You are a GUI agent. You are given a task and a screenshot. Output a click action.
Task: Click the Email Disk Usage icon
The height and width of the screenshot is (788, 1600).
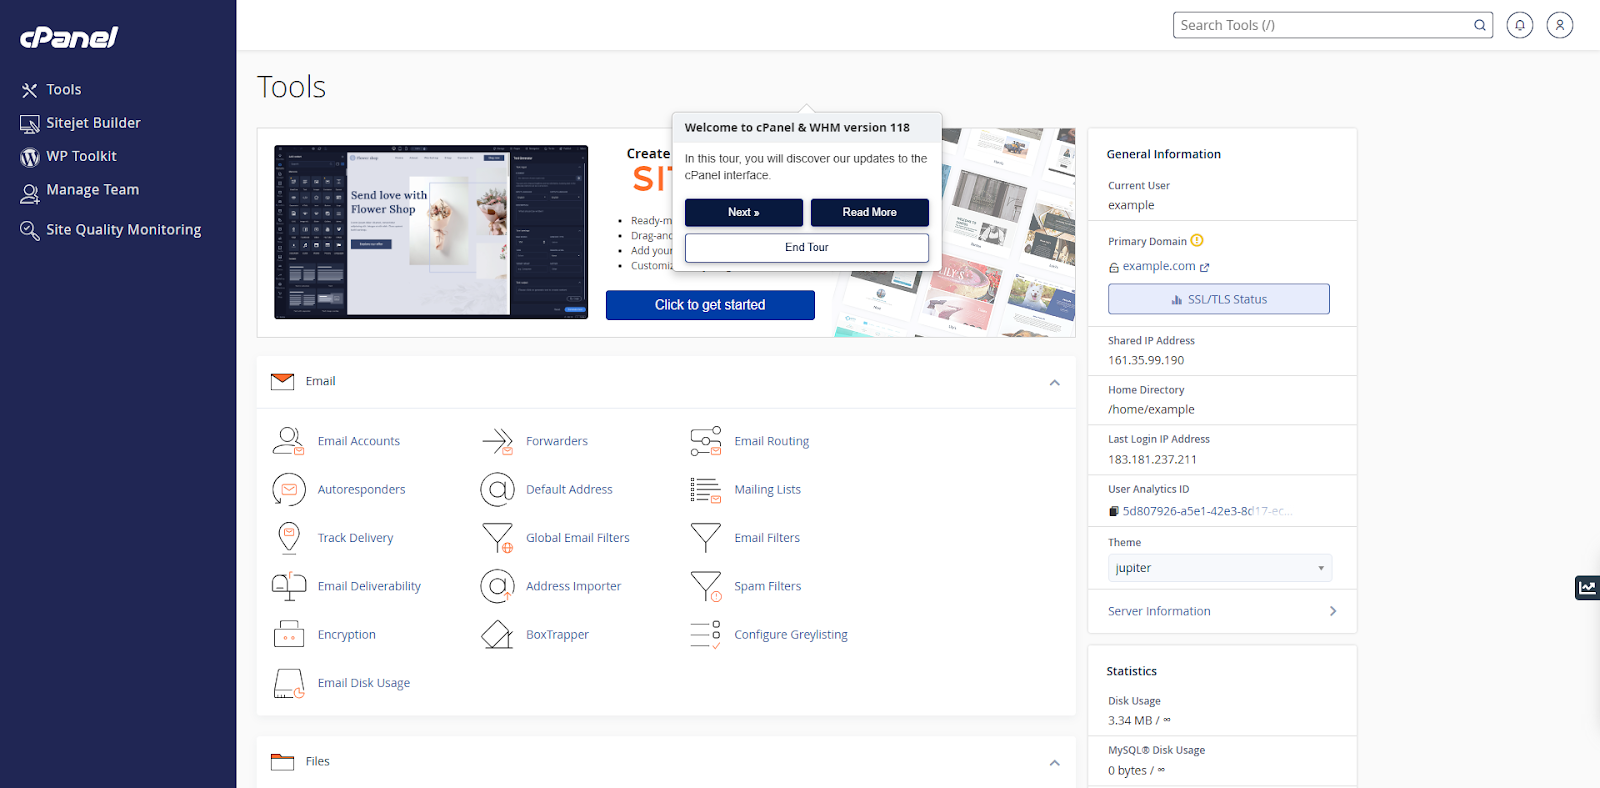(x=289, y=683)
